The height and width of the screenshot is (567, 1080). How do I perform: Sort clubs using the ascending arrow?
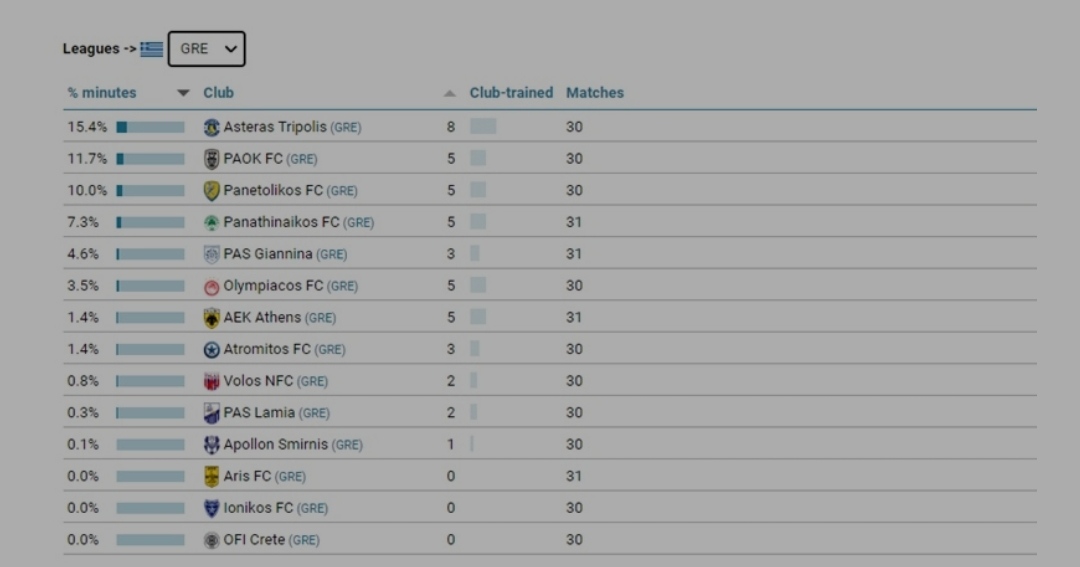point(449,93)
